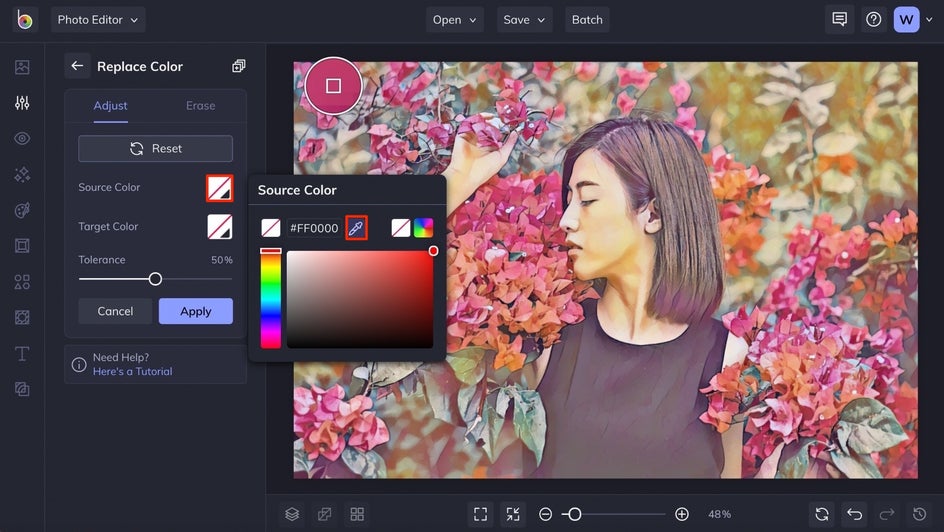Toggle the eye visibility tool in sidebar
944x532 pixels.
point(22,138)
